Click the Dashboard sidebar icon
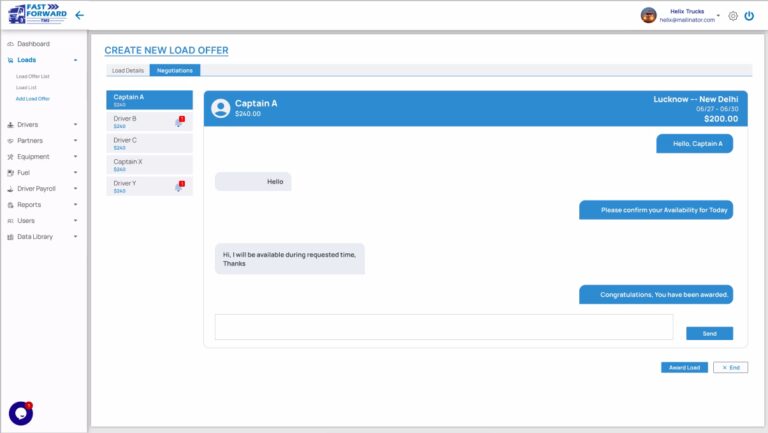The width and height of the screenshot is (768, 433). [10, 44]
